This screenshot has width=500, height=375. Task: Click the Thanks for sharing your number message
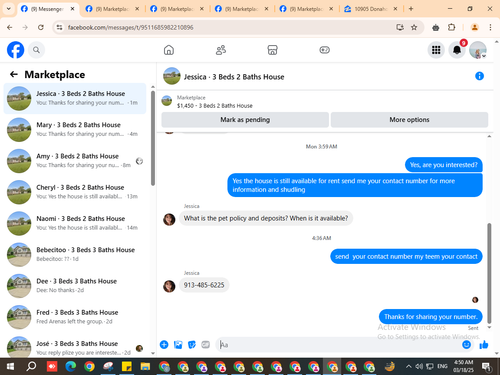431,317
